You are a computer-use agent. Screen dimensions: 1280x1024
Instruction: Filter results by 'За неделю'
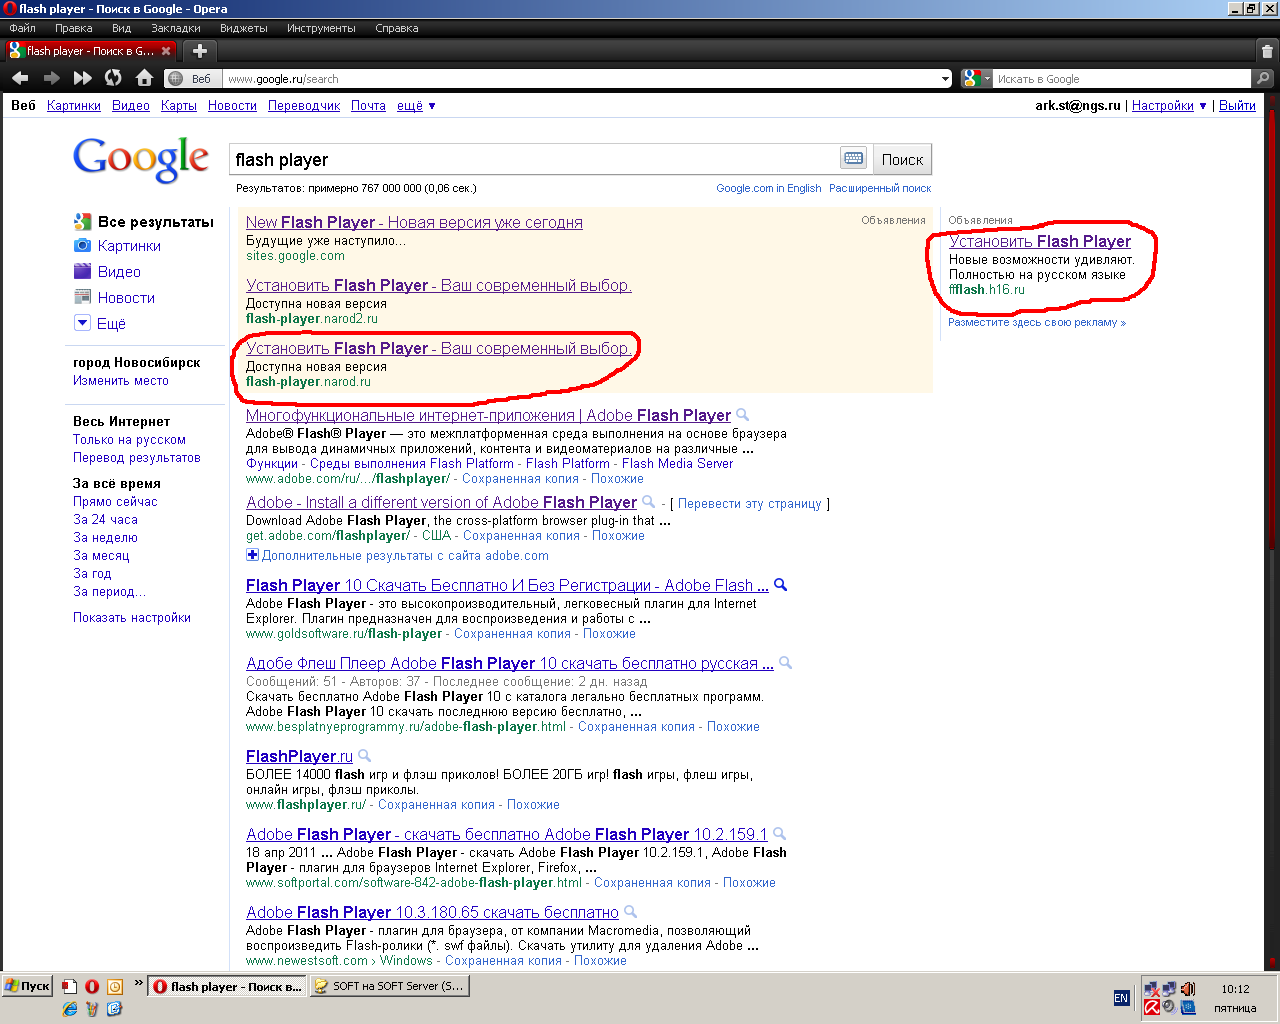[x=105, y=538]
